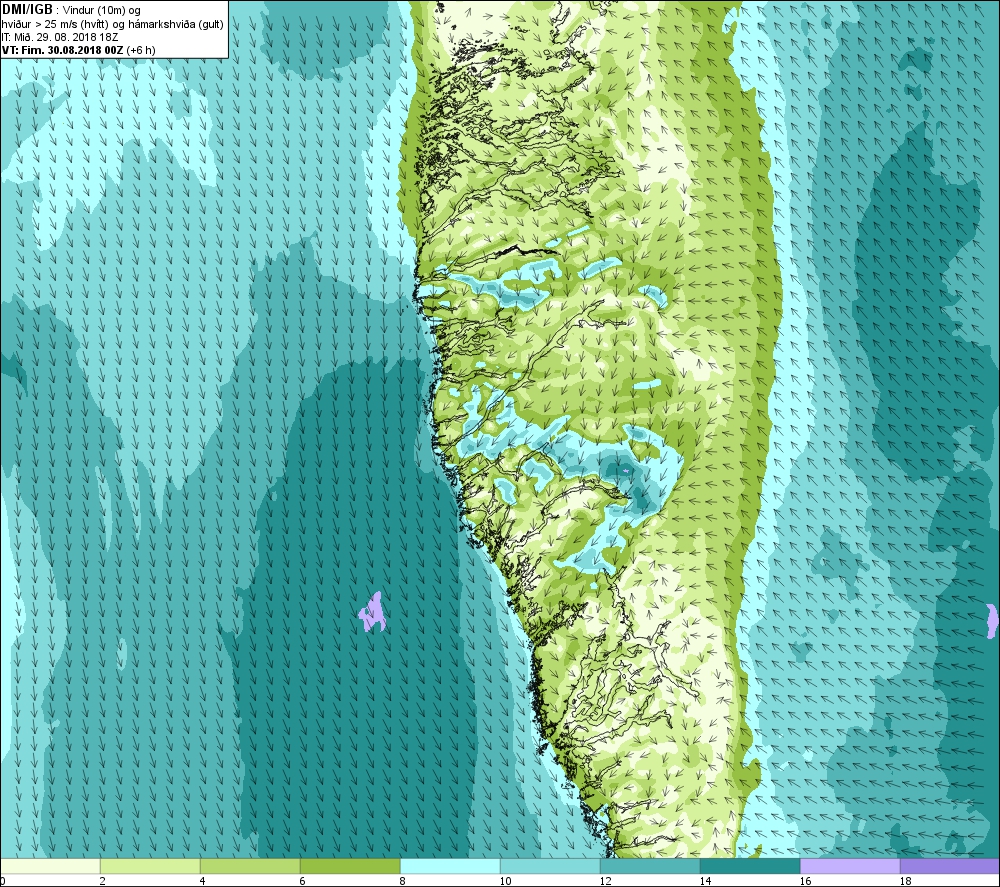Click the 4–6 m/s green legend swatch
Viewport: 1000px width, 887px height.
pyautogui.click(x=250, y=866)
